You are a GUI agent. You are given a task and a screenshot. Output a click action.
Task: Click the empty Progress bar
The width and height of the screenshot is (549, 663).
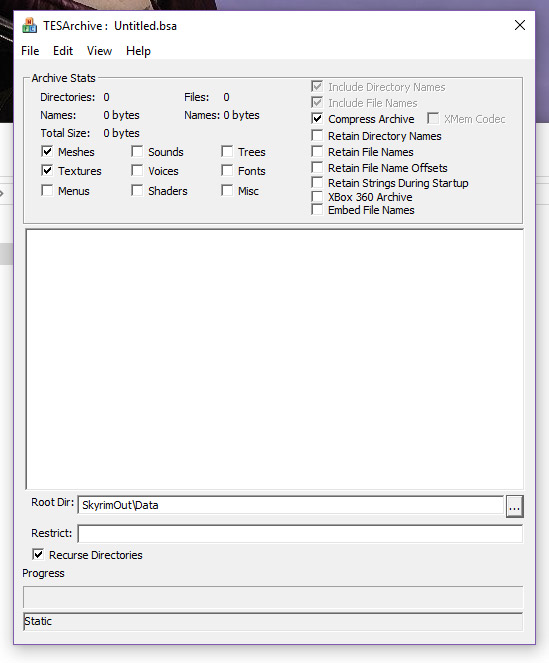coord(273,597)
